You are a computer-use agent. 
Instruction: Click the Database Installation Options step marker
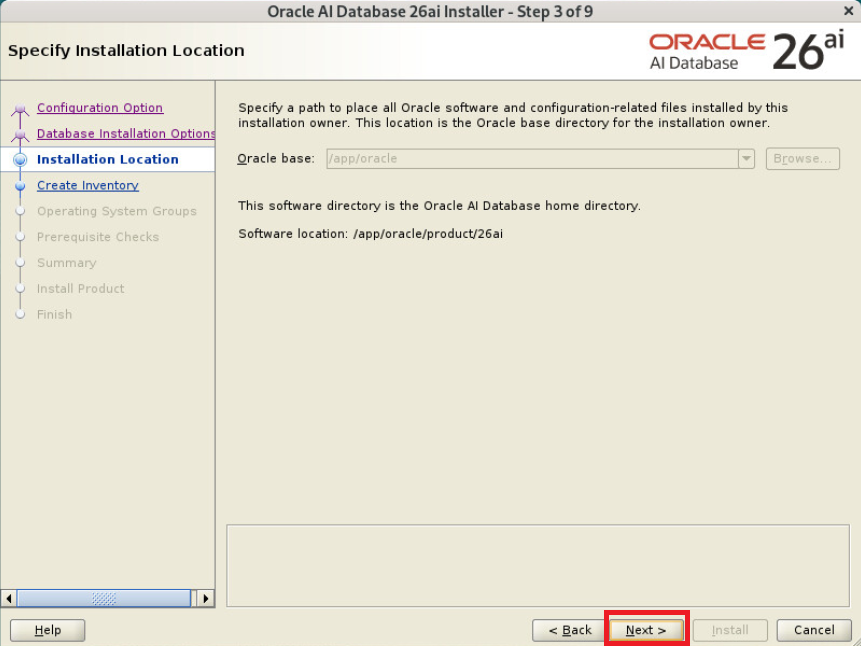(x=20, y=135)
